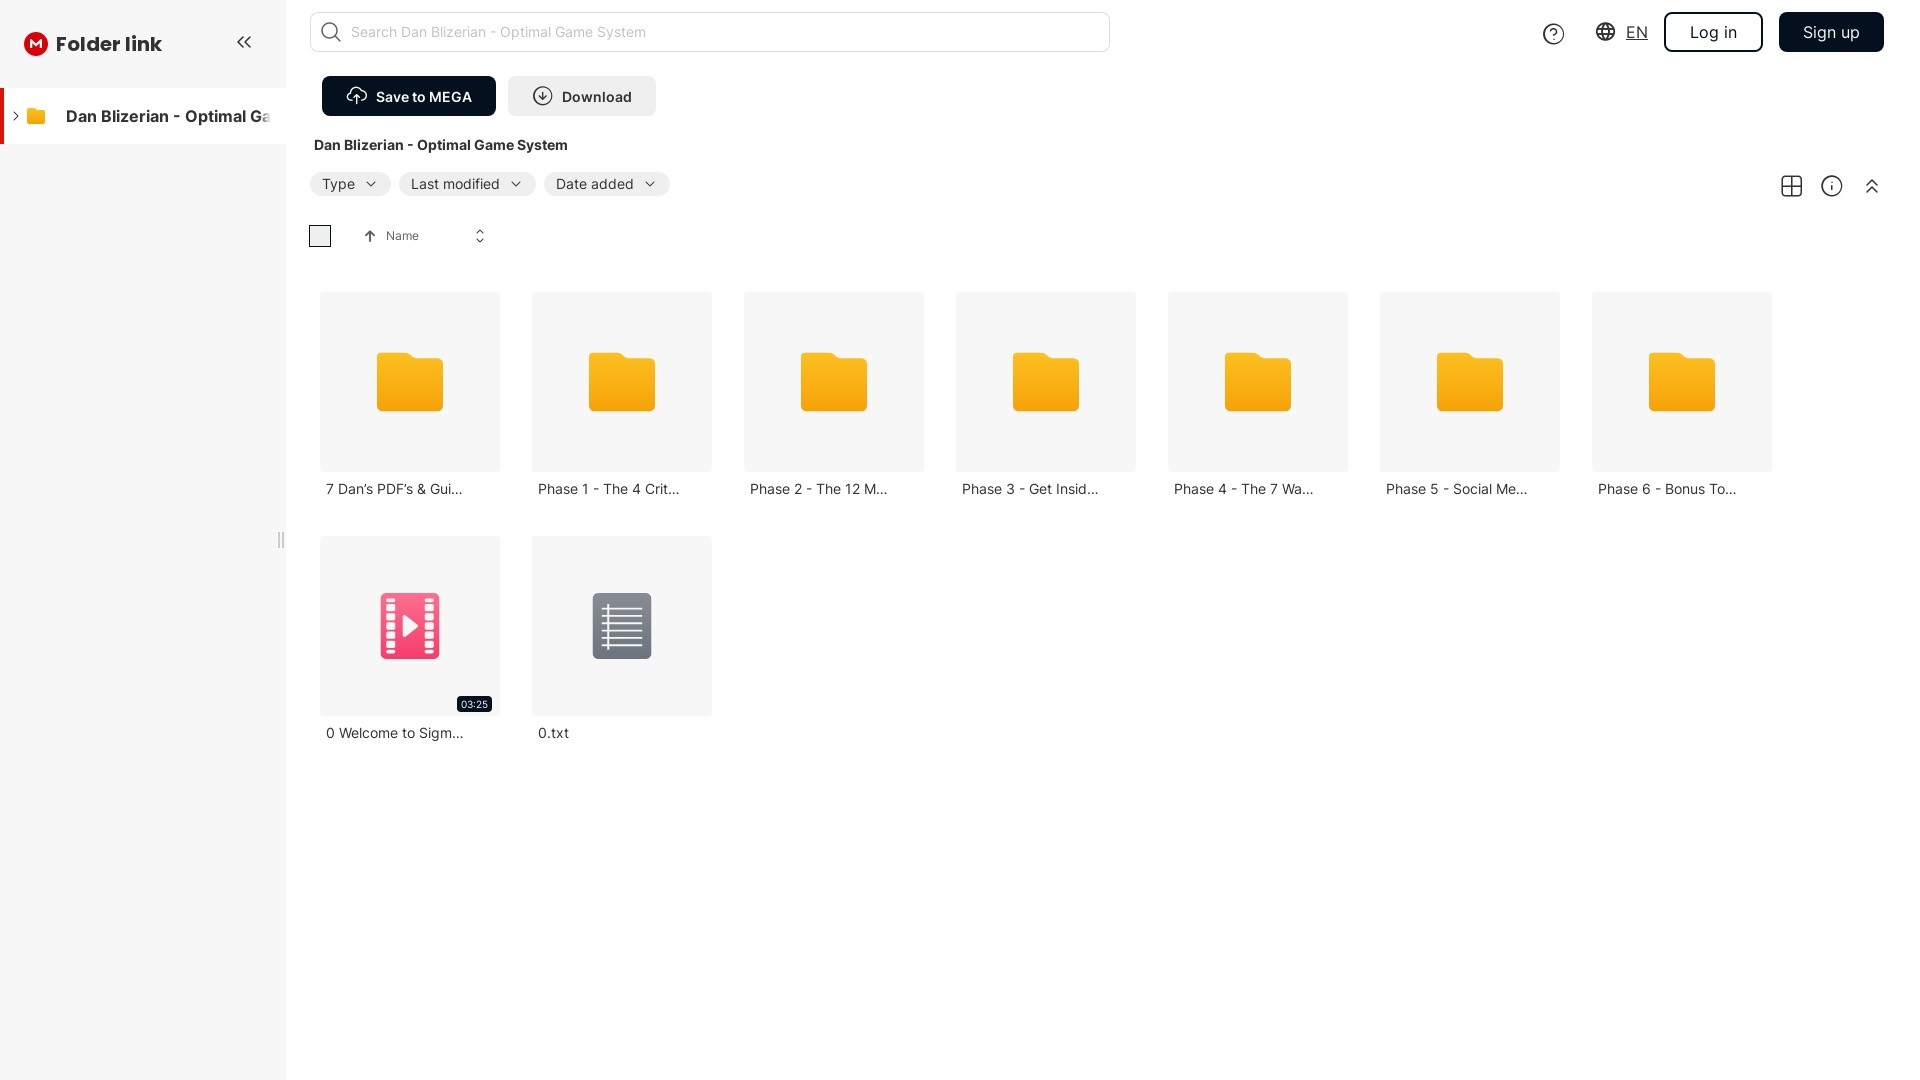Open the Type filter dropdown
The width and height of the screenshot is (1920, 1080).
tap(349, 184)
